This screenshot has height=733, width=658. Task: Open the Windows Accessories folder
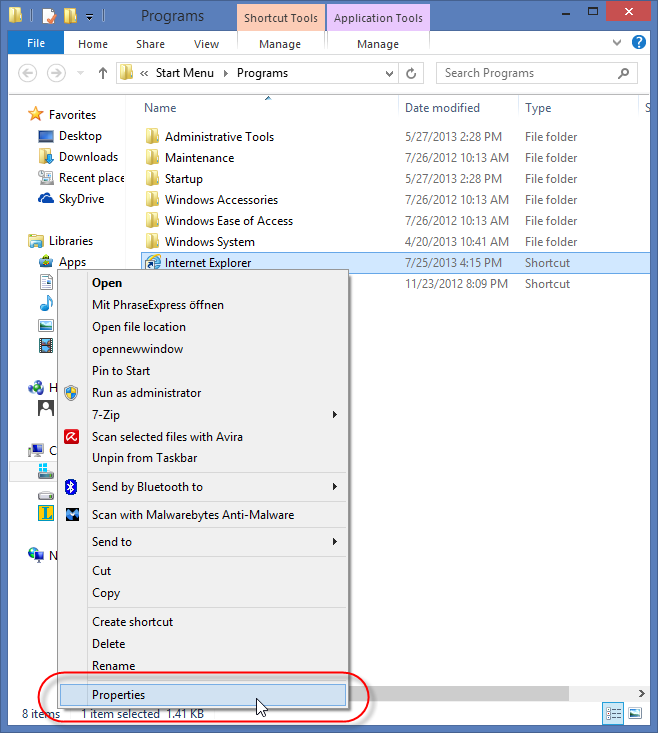coord(221,200)
